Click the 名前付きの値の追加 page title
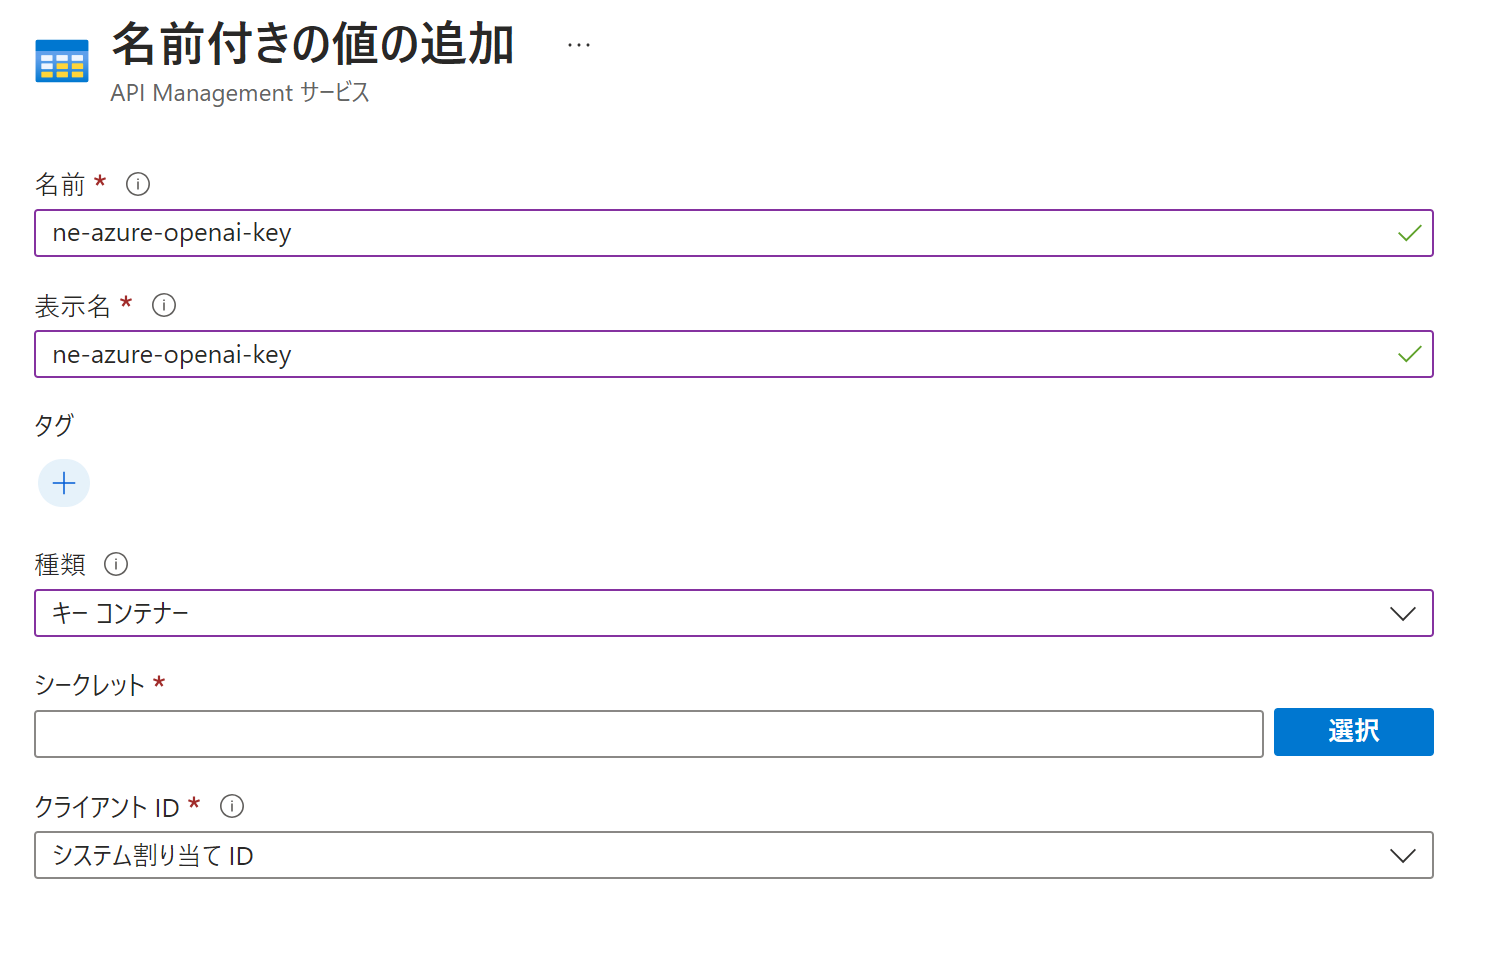The height and width of the screenshot is (975, 1500). point(313,45)
